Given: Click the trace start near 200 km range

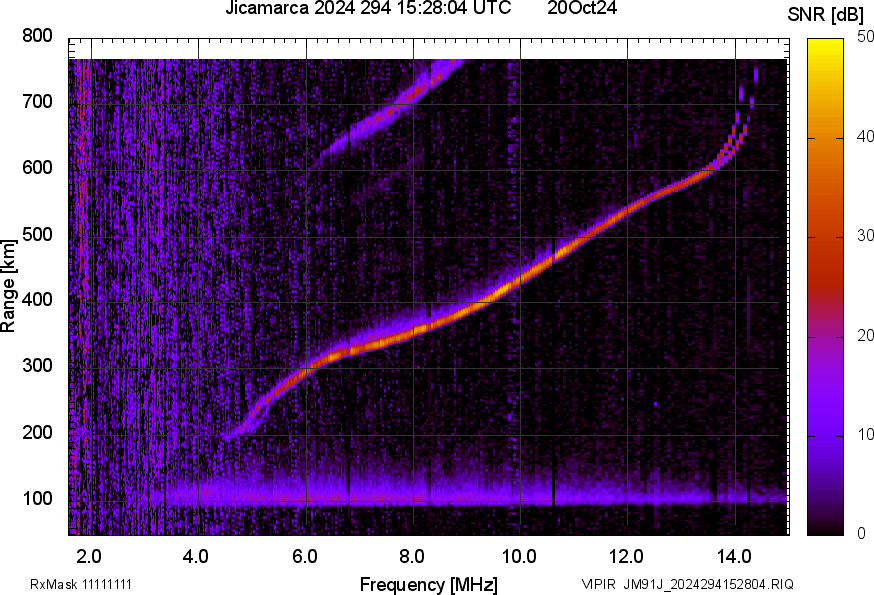Looking at the screenshot, I should (234, 433).
